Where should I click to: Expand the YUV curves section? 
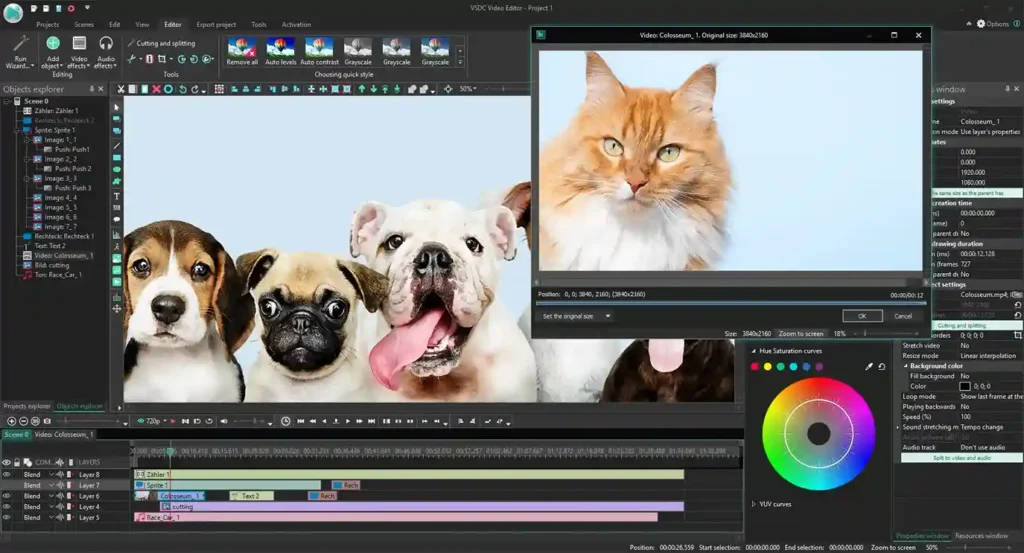(x=754, y=504)
